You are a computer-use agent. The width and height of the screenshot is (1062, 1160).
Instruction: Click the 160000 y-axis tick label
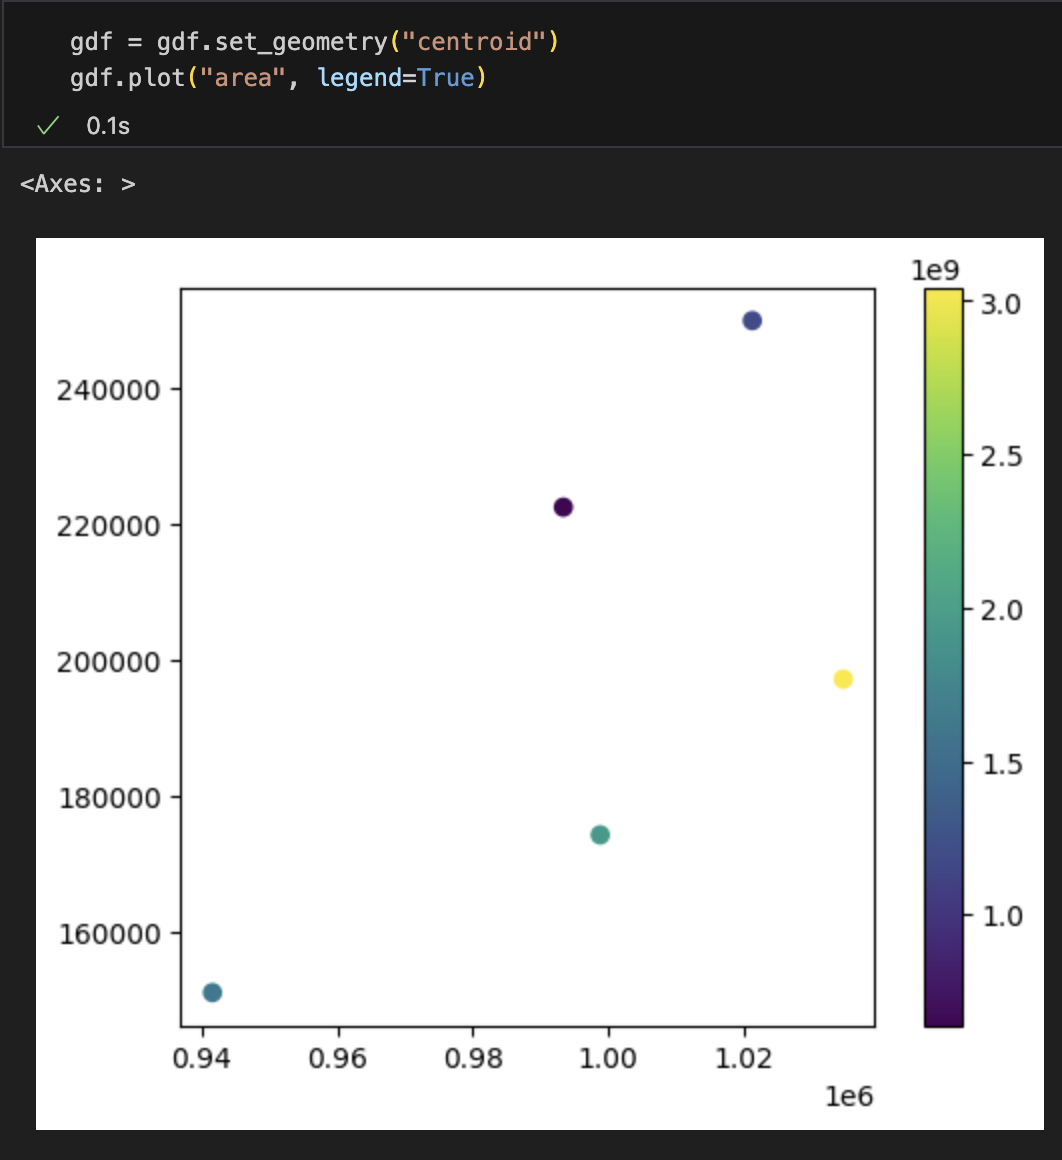tap(108, 934)
